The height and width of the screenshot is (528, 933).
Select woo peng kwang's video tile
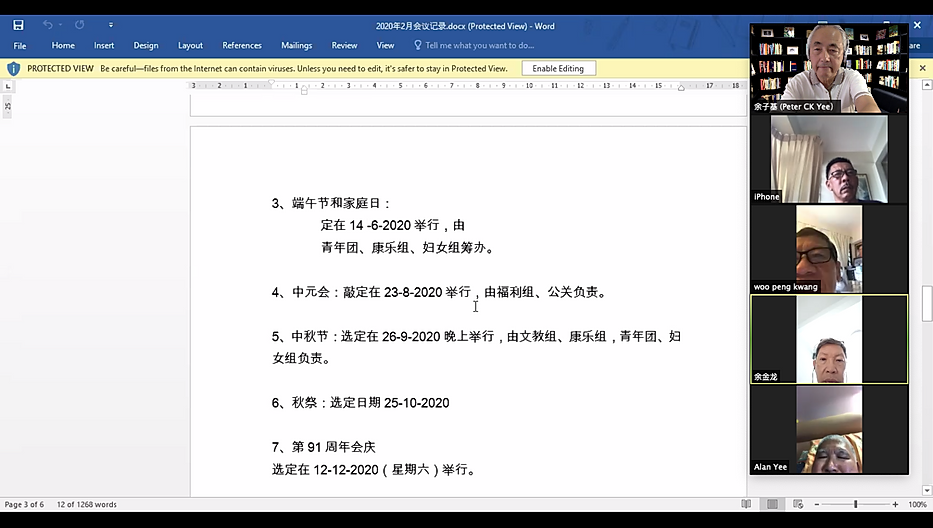[x=829, y=249]
